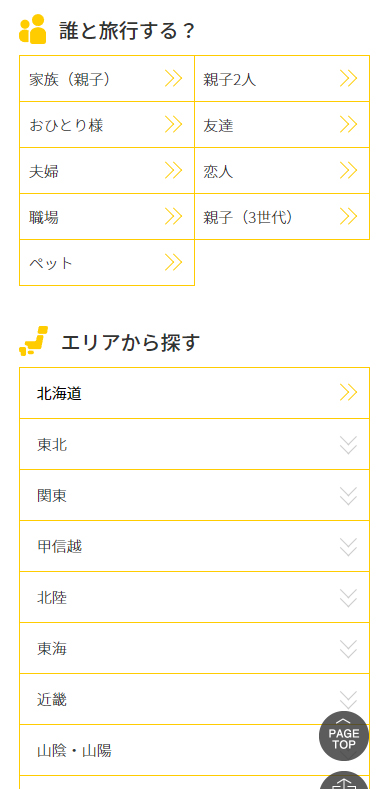Expand the 北陸 area list
Viewport: 389px width, 789px height.
[194, 597]
